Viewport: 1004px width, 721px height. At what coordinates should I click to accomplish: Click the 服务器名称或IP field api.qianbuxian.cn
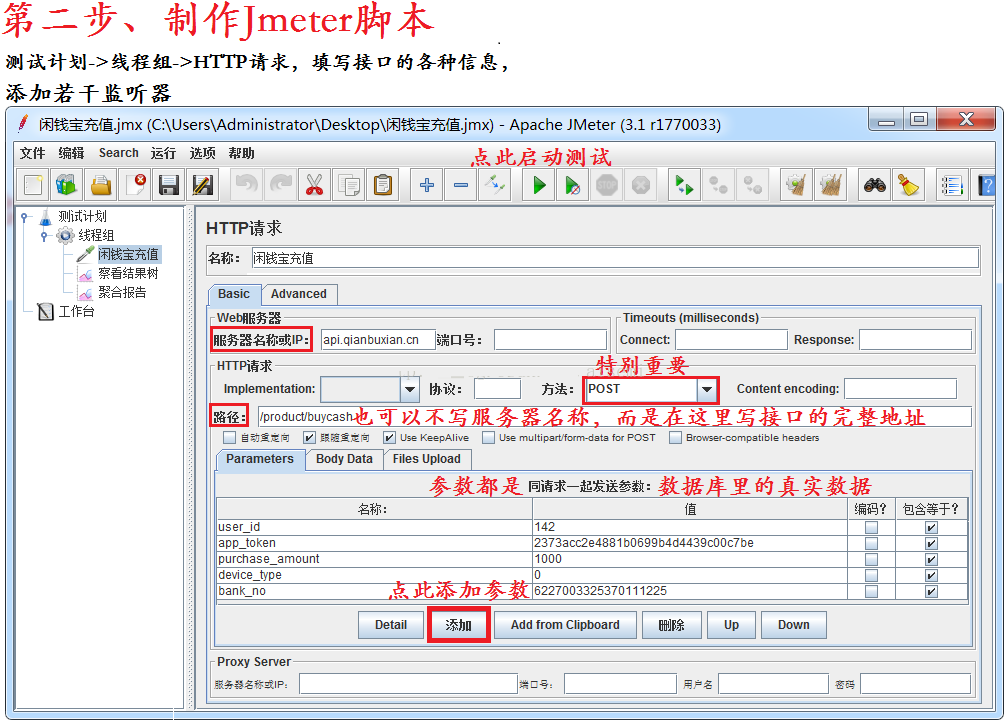click(378, 339)
